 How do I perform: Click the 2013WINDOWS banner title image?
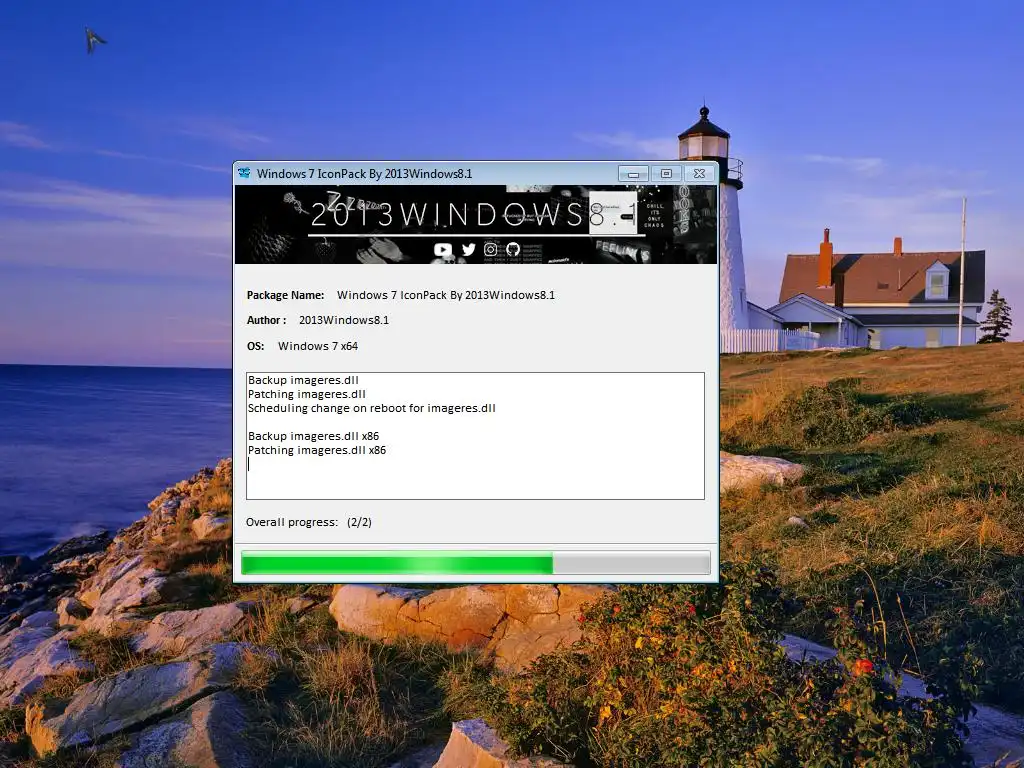click(x=475, y=225)
